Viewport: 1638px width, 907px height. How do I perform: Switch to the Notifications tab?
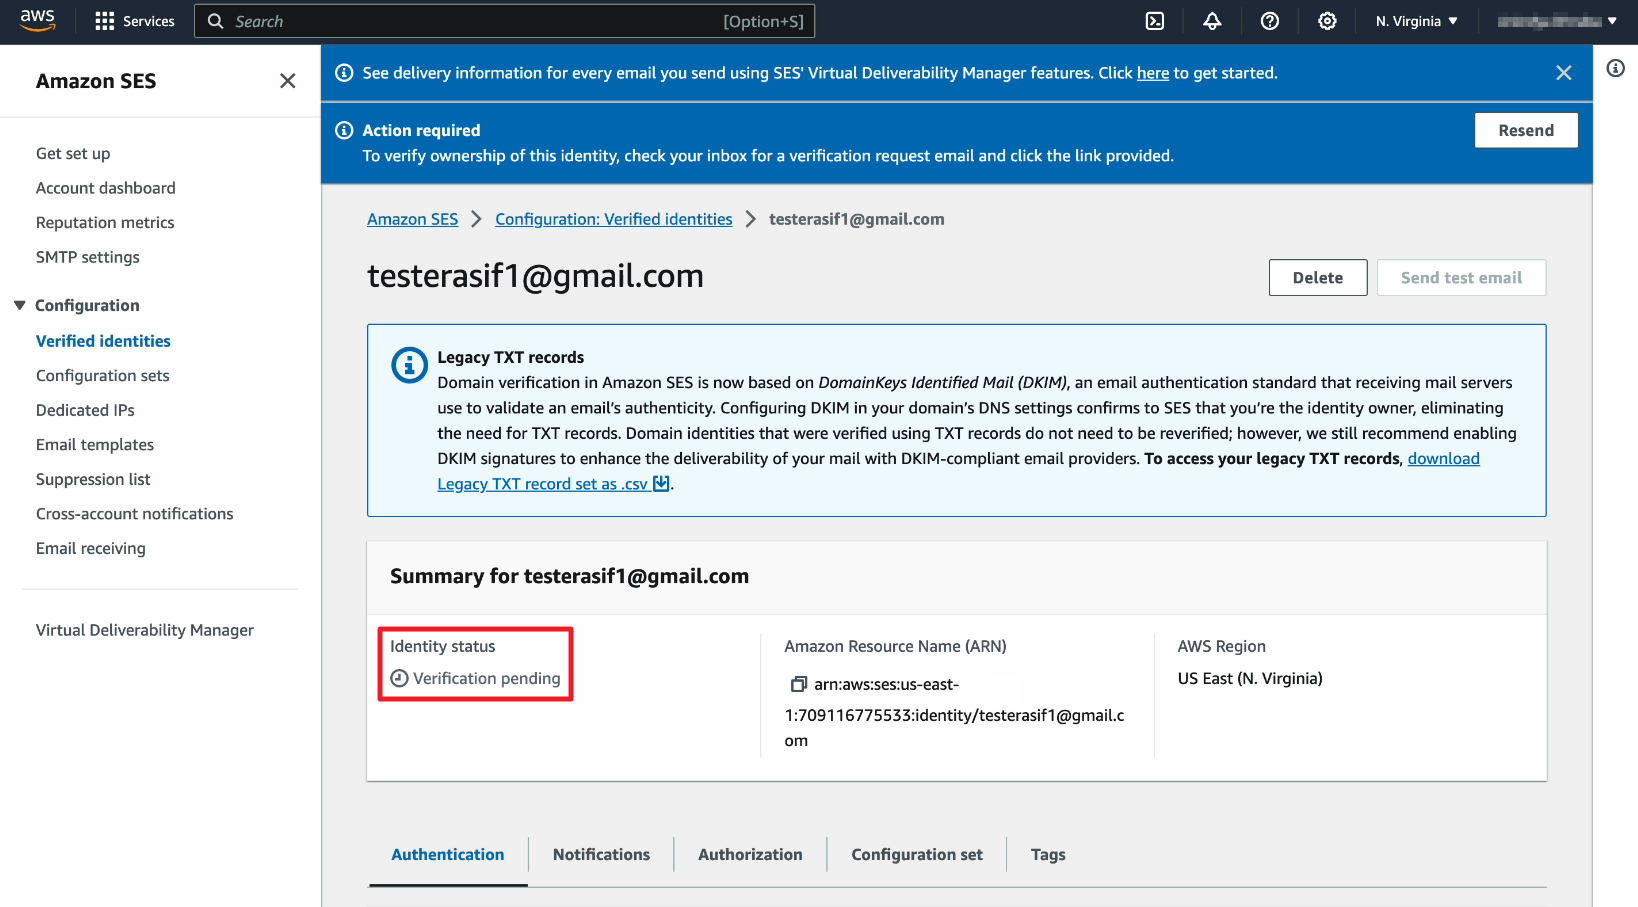point(601,854)
